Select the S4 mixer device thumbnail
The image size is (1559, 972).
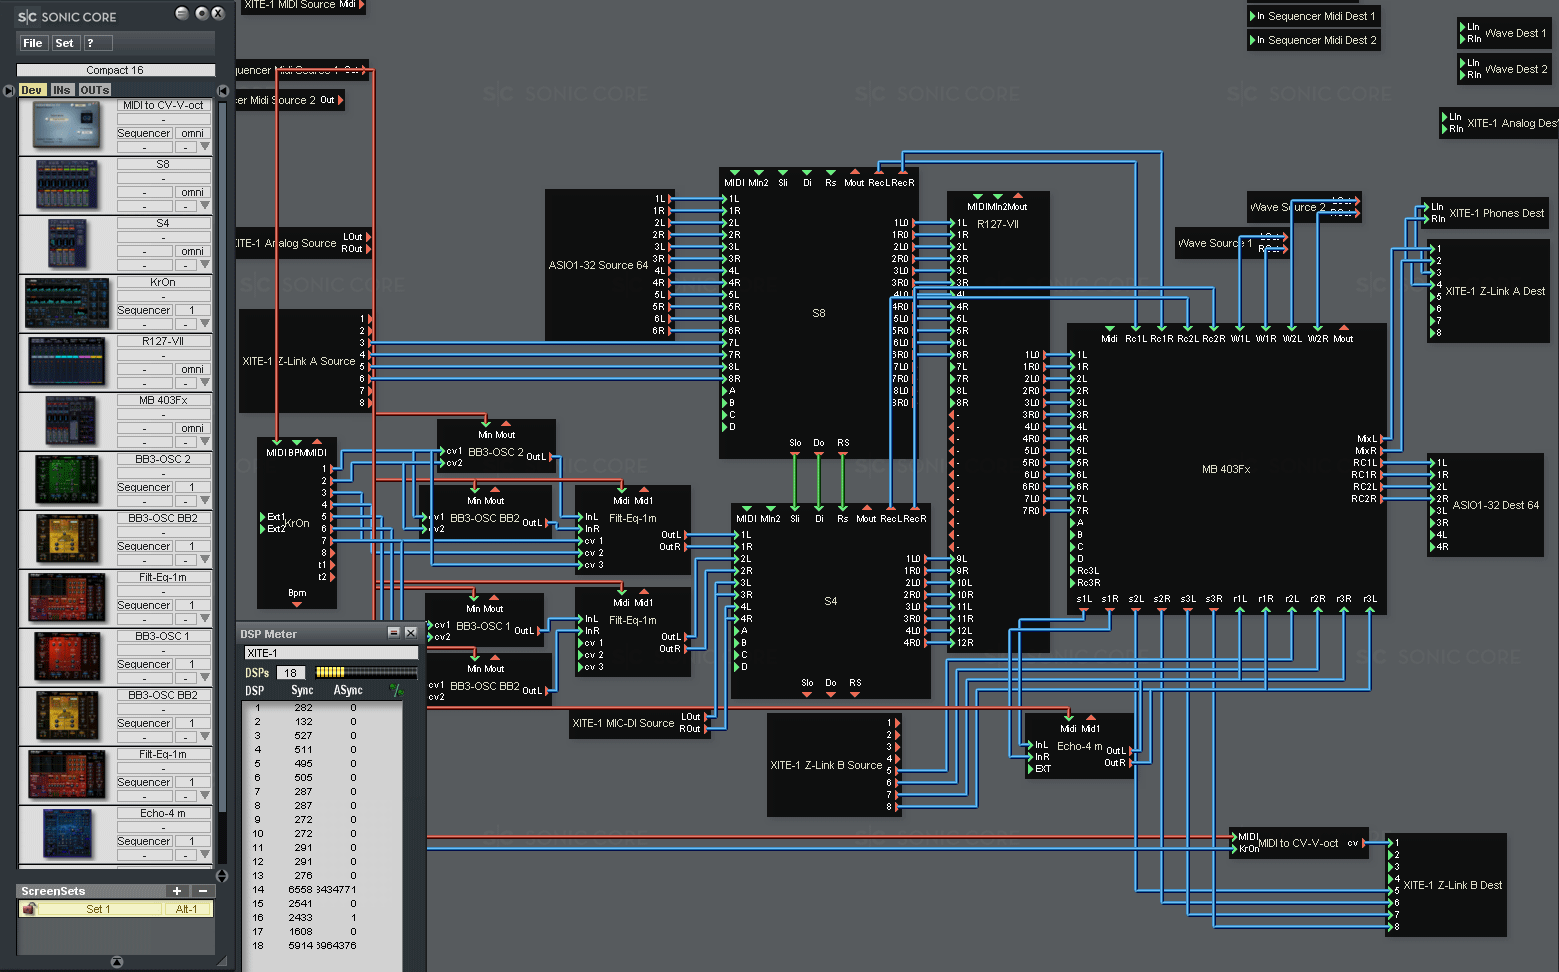click(x=67, y=244)
